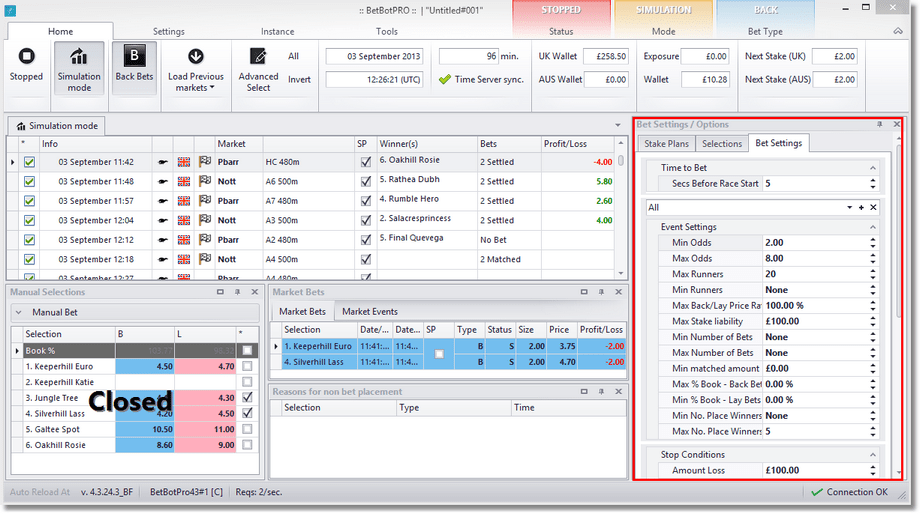Uncheck the Jungle Tree selection checkbox

(x=247, y=397)
